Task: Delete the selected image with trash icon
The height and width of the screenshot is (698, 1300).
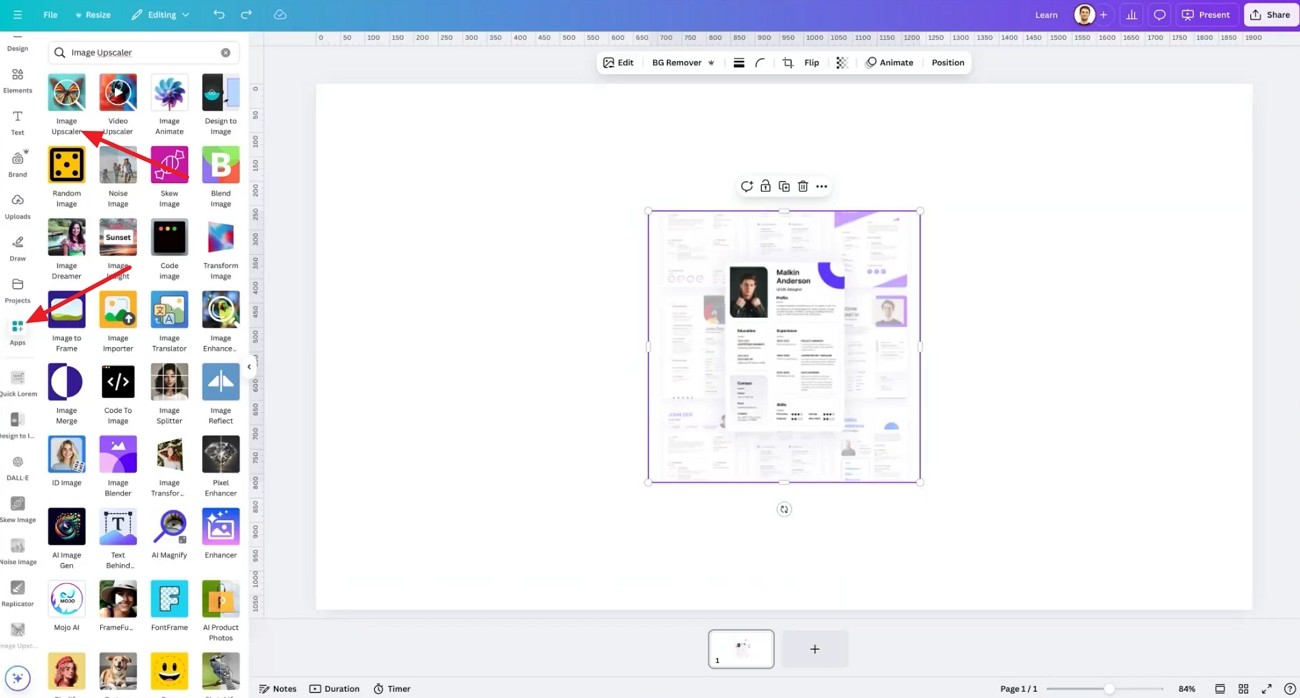Action: [x=803, y=186]
